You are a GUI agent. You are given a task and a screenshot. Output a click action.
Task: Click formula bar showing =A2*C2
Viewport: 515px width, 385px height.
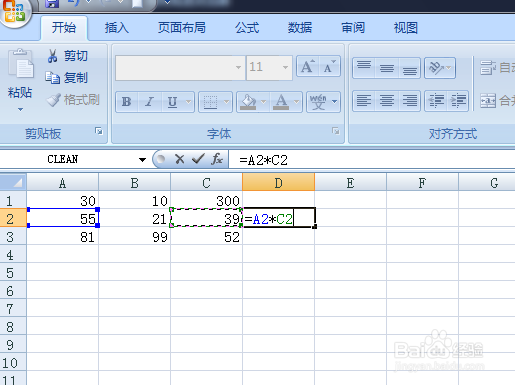[372, 160]
